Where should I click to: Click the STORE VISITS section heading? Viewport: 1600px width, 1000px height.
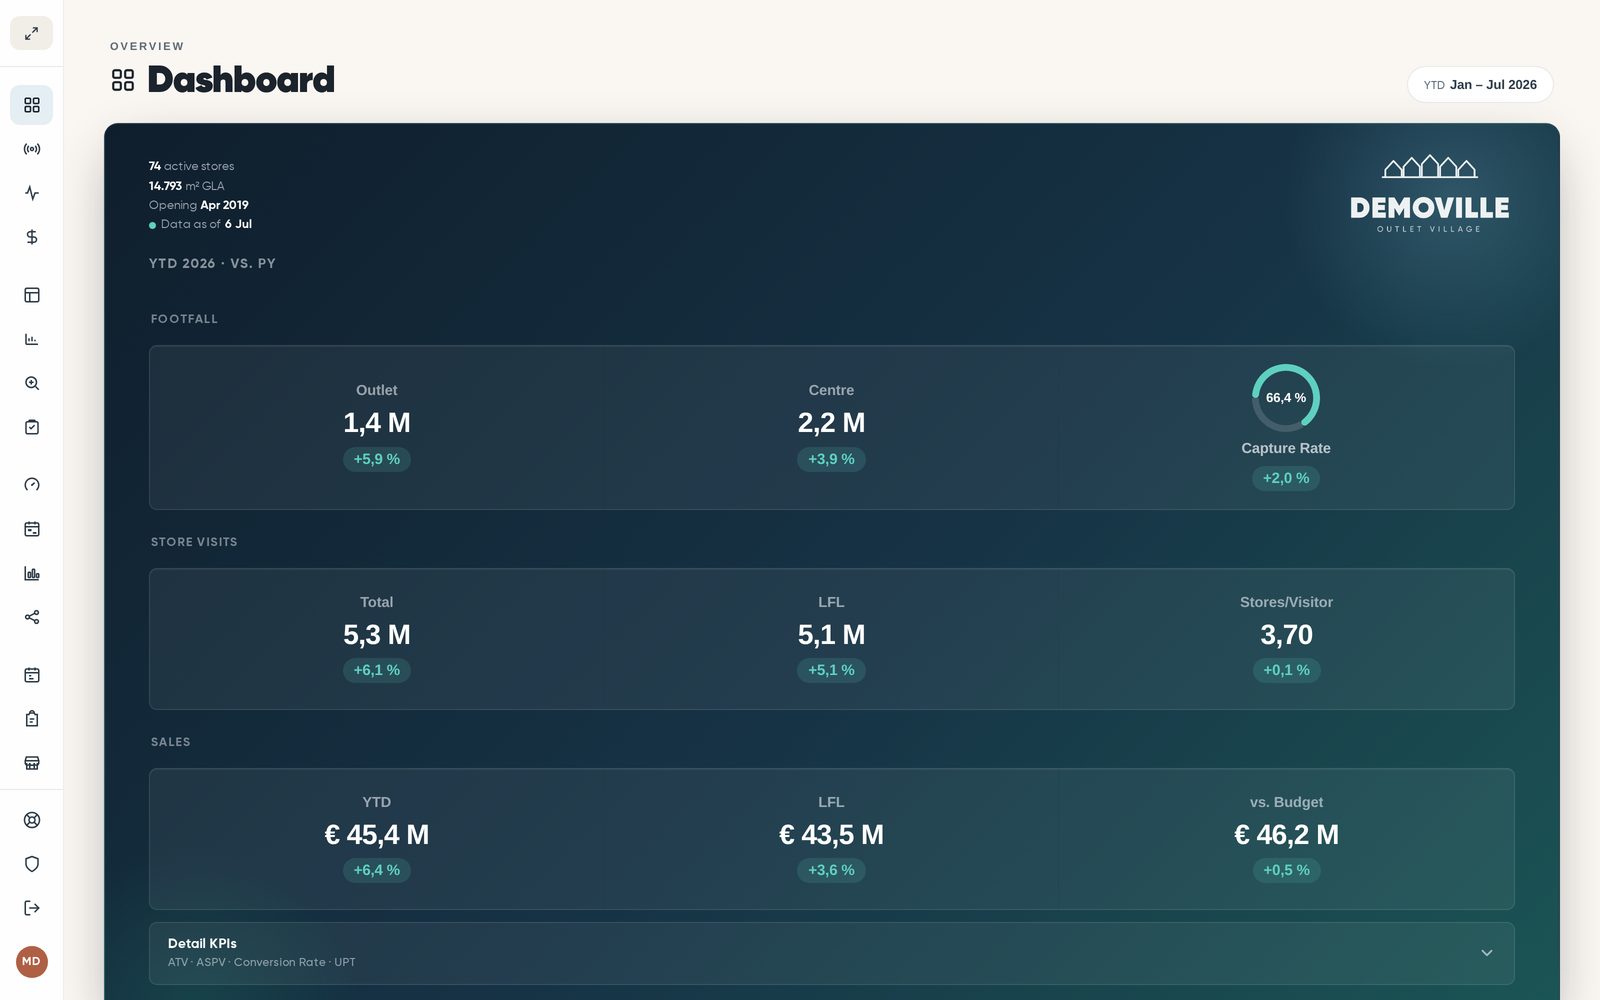pyautogui.click(x=194, y=542)
